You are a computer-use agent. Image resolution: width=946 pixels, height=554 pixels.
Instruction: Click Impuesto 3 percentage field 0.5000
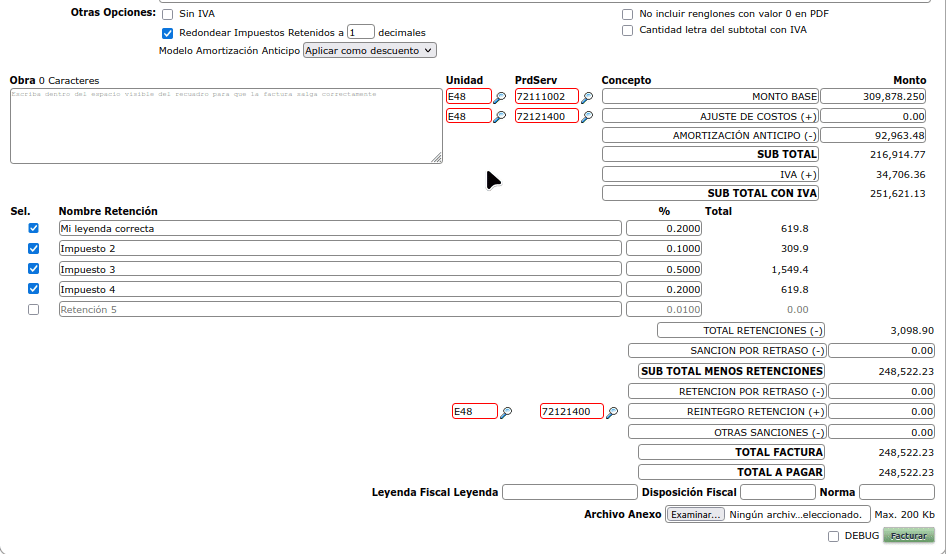[664, 269]
